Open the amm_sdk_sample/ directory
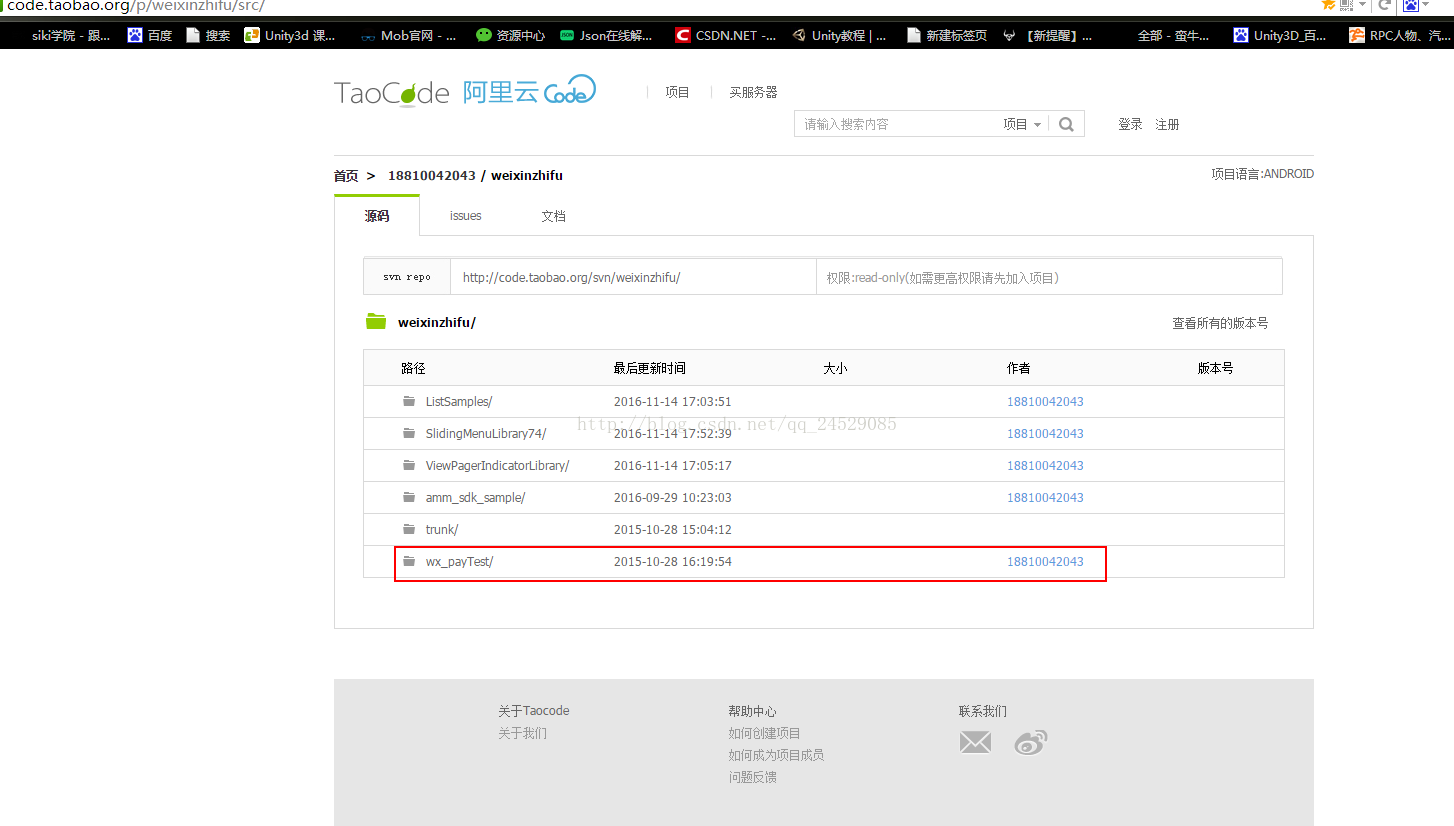Screen dimensions: 1454x826 point(475,497)
